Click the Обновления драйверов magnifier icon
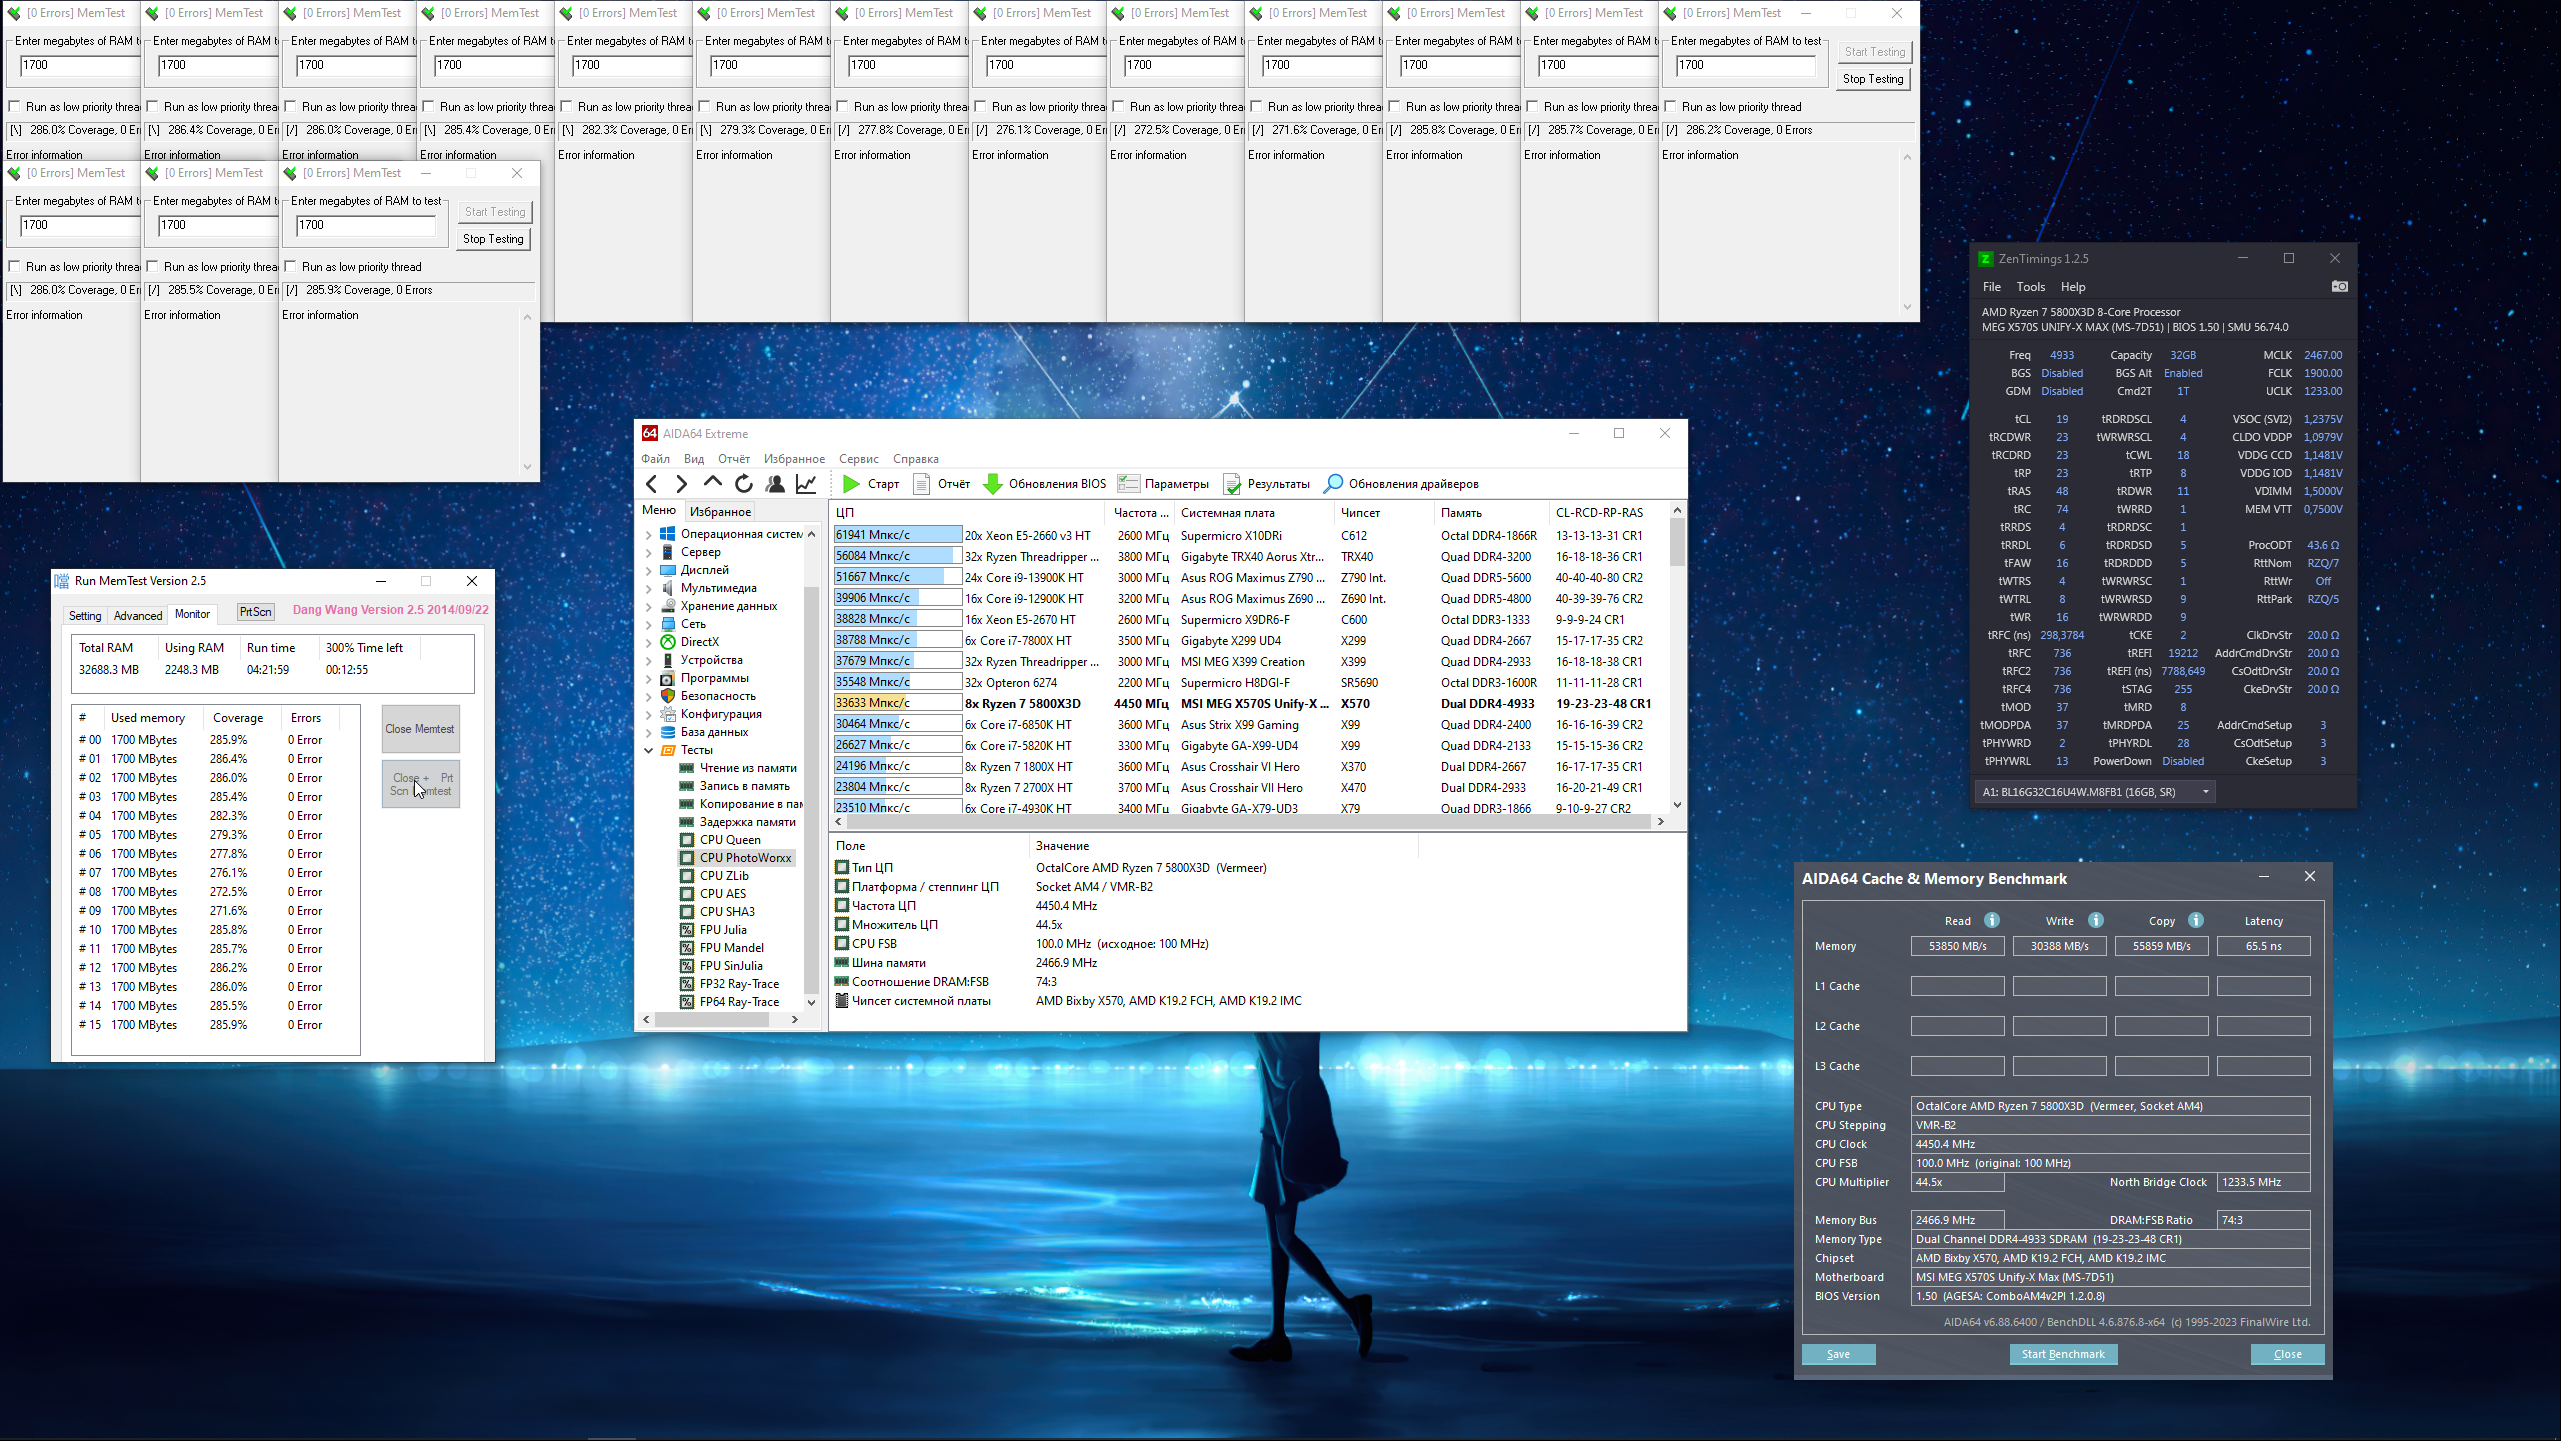2561x1441 pixels. click(1333, 484)
